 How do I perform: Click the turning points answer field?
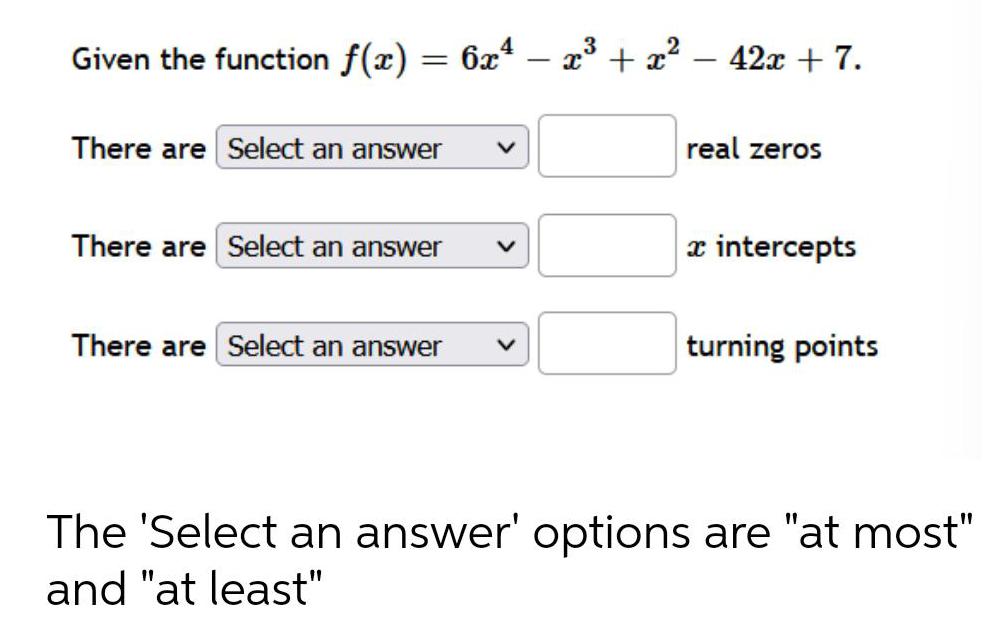[605, 345]
